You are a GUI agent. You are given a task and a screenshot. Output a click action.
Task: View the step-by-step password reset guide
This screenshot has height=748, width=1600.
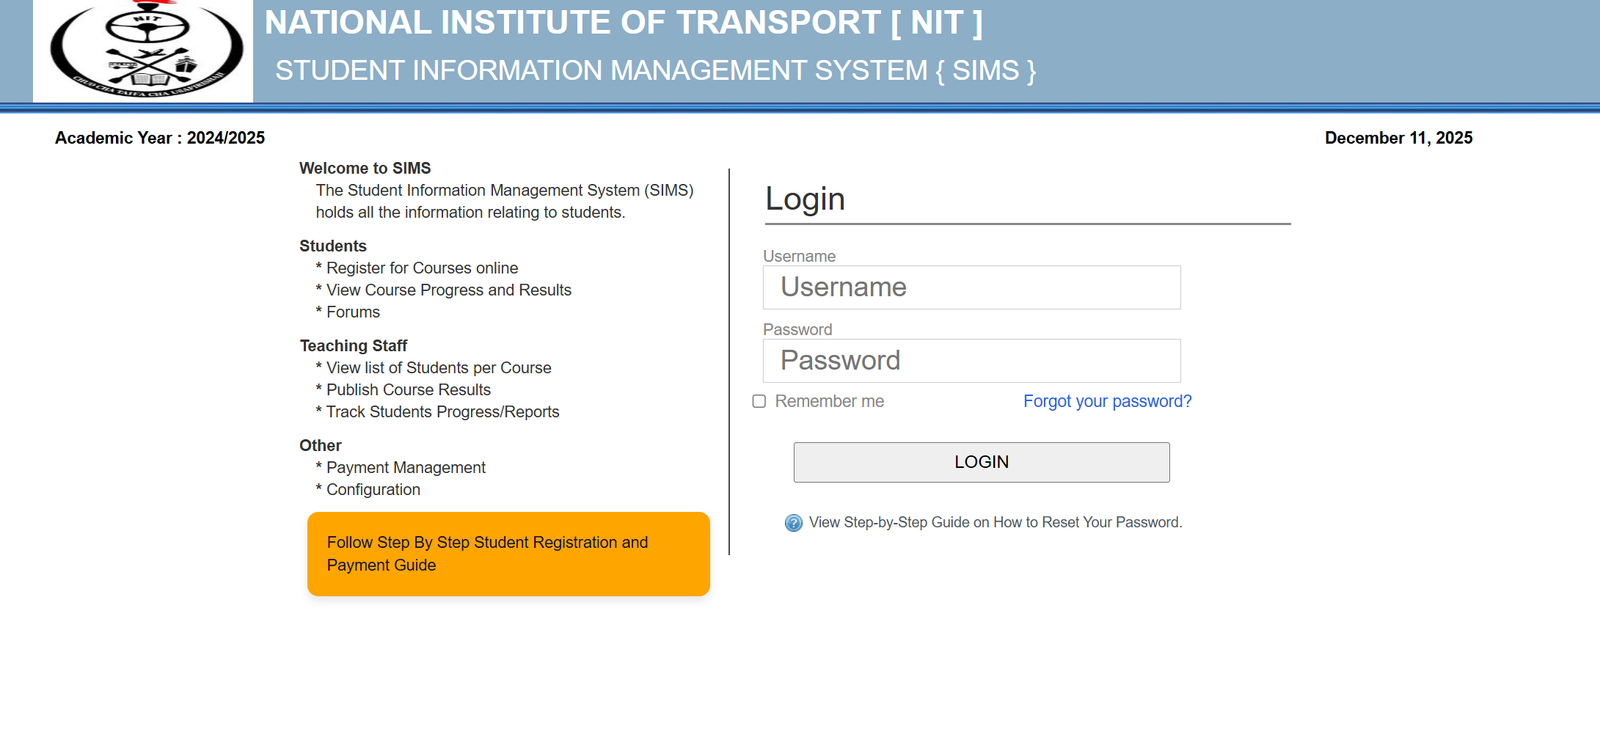point(995,522)
